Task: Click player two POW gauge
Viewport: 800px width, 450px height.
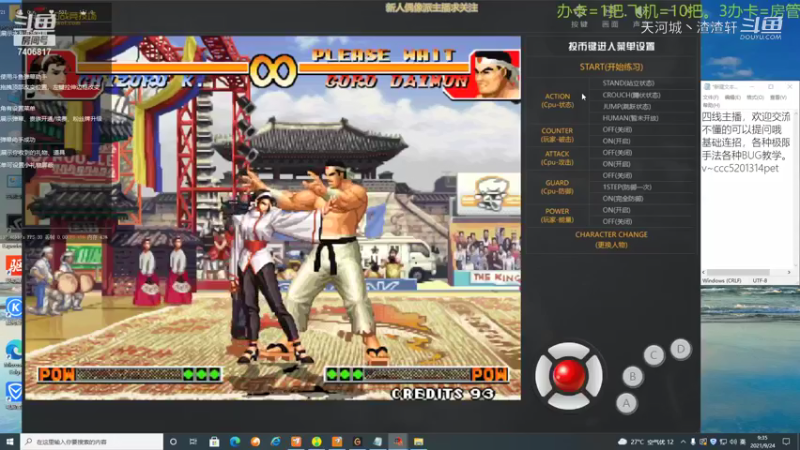Action: point(416,374)
